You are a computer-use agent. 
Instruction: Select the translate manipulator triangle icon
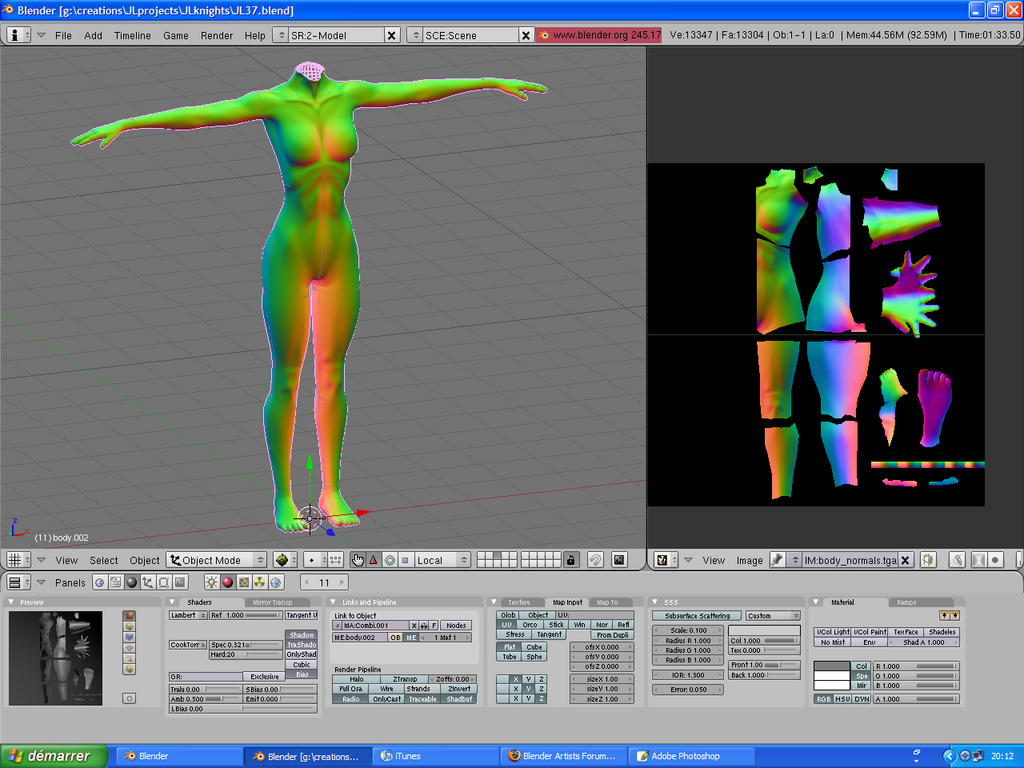(374, 560)
